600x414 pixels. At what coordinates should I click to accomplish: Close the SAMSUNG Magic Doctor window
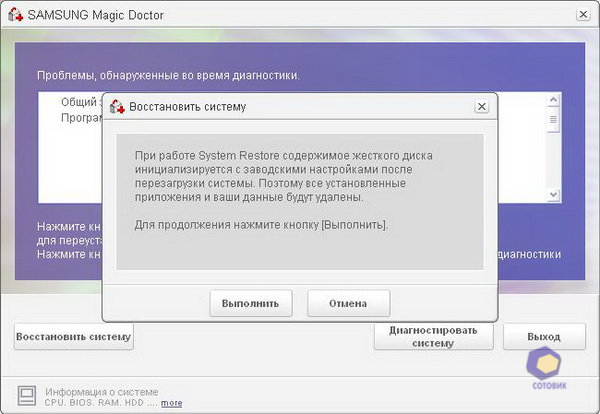[582, 15]
